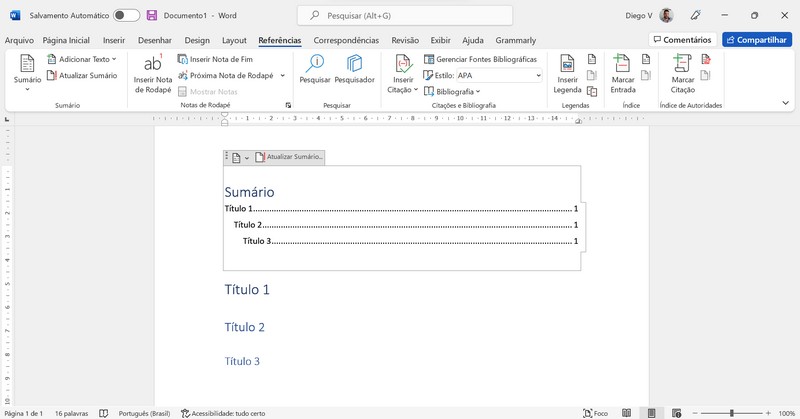Click the spelling check book icon in status bar
The width and height of the screenshot is (800, 419).
[104, 413]
